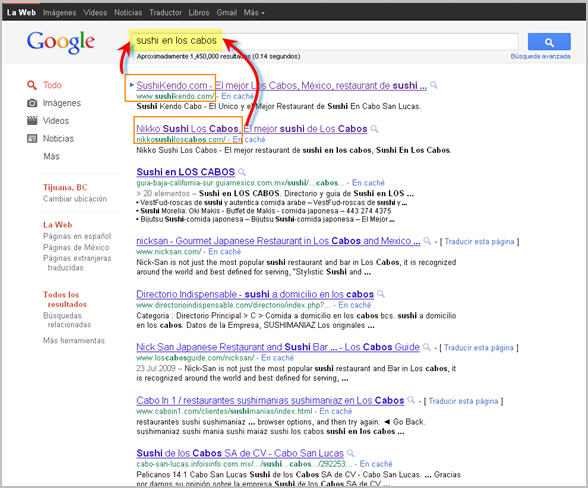
Task: Preview Sushi de los Cabos SA magnifier
Action: (350, 453)
